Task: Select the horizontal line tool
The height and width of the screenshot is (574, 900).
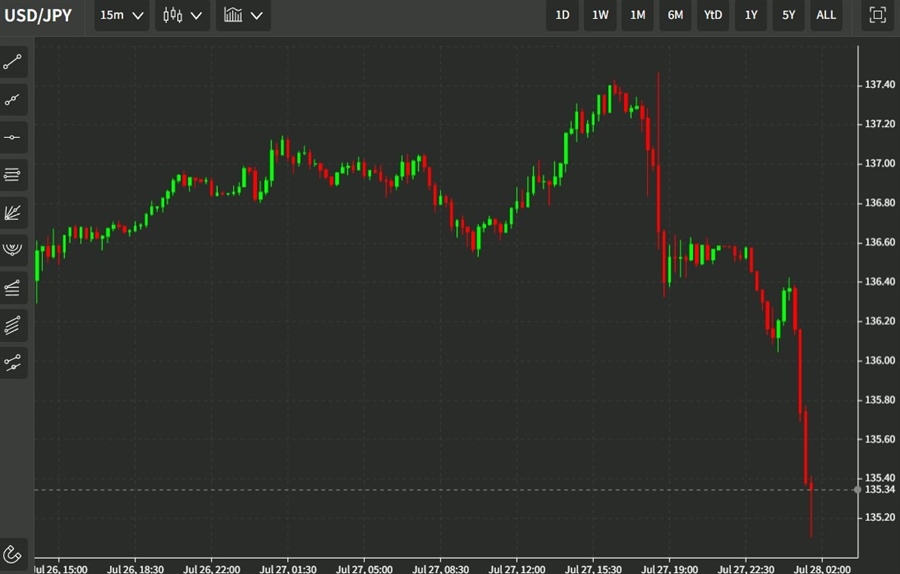Action: pos(13,137)
